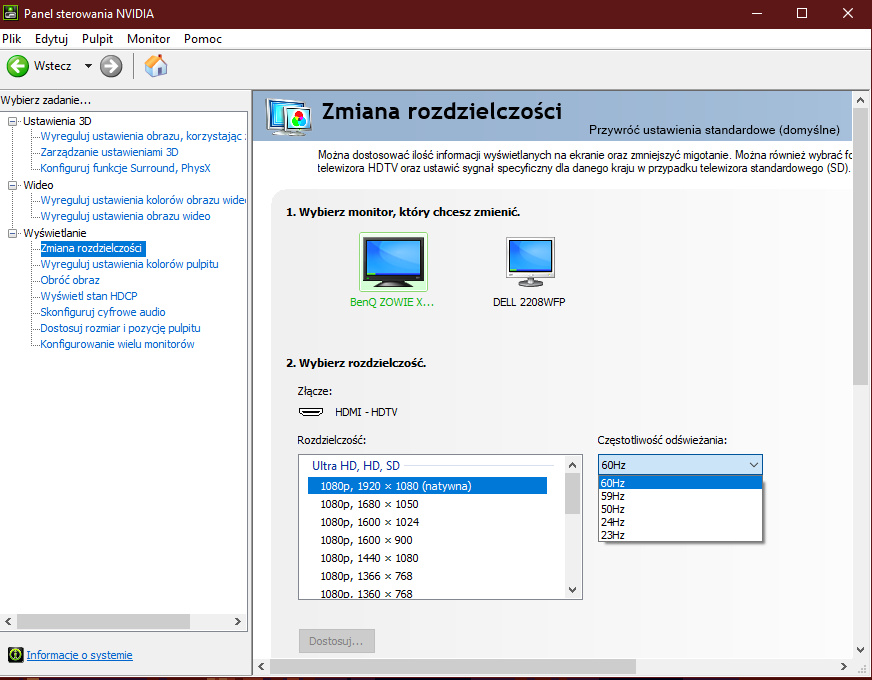
Task: Open Wyreguluj ustawienia obrazu wideo
Action: tap(126, 216)
